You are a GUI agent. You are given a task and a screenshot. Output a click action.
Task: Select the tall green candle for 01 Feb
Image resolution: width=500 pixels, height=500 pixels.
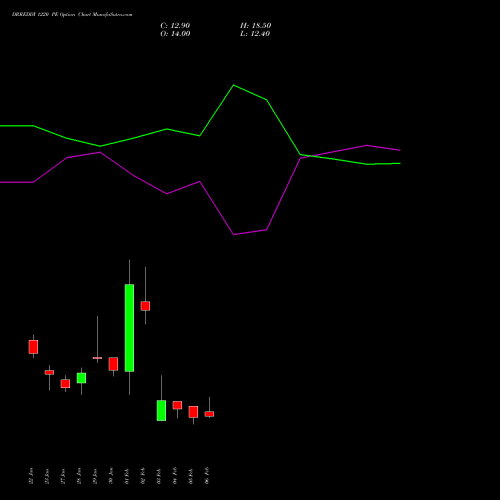129,328
